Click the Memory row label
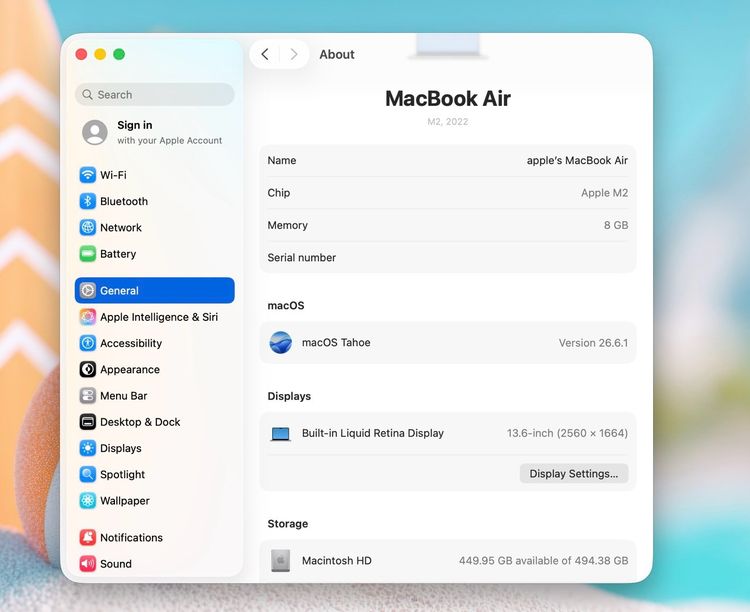This screenshot has width=750, height=612. point(287,225)
